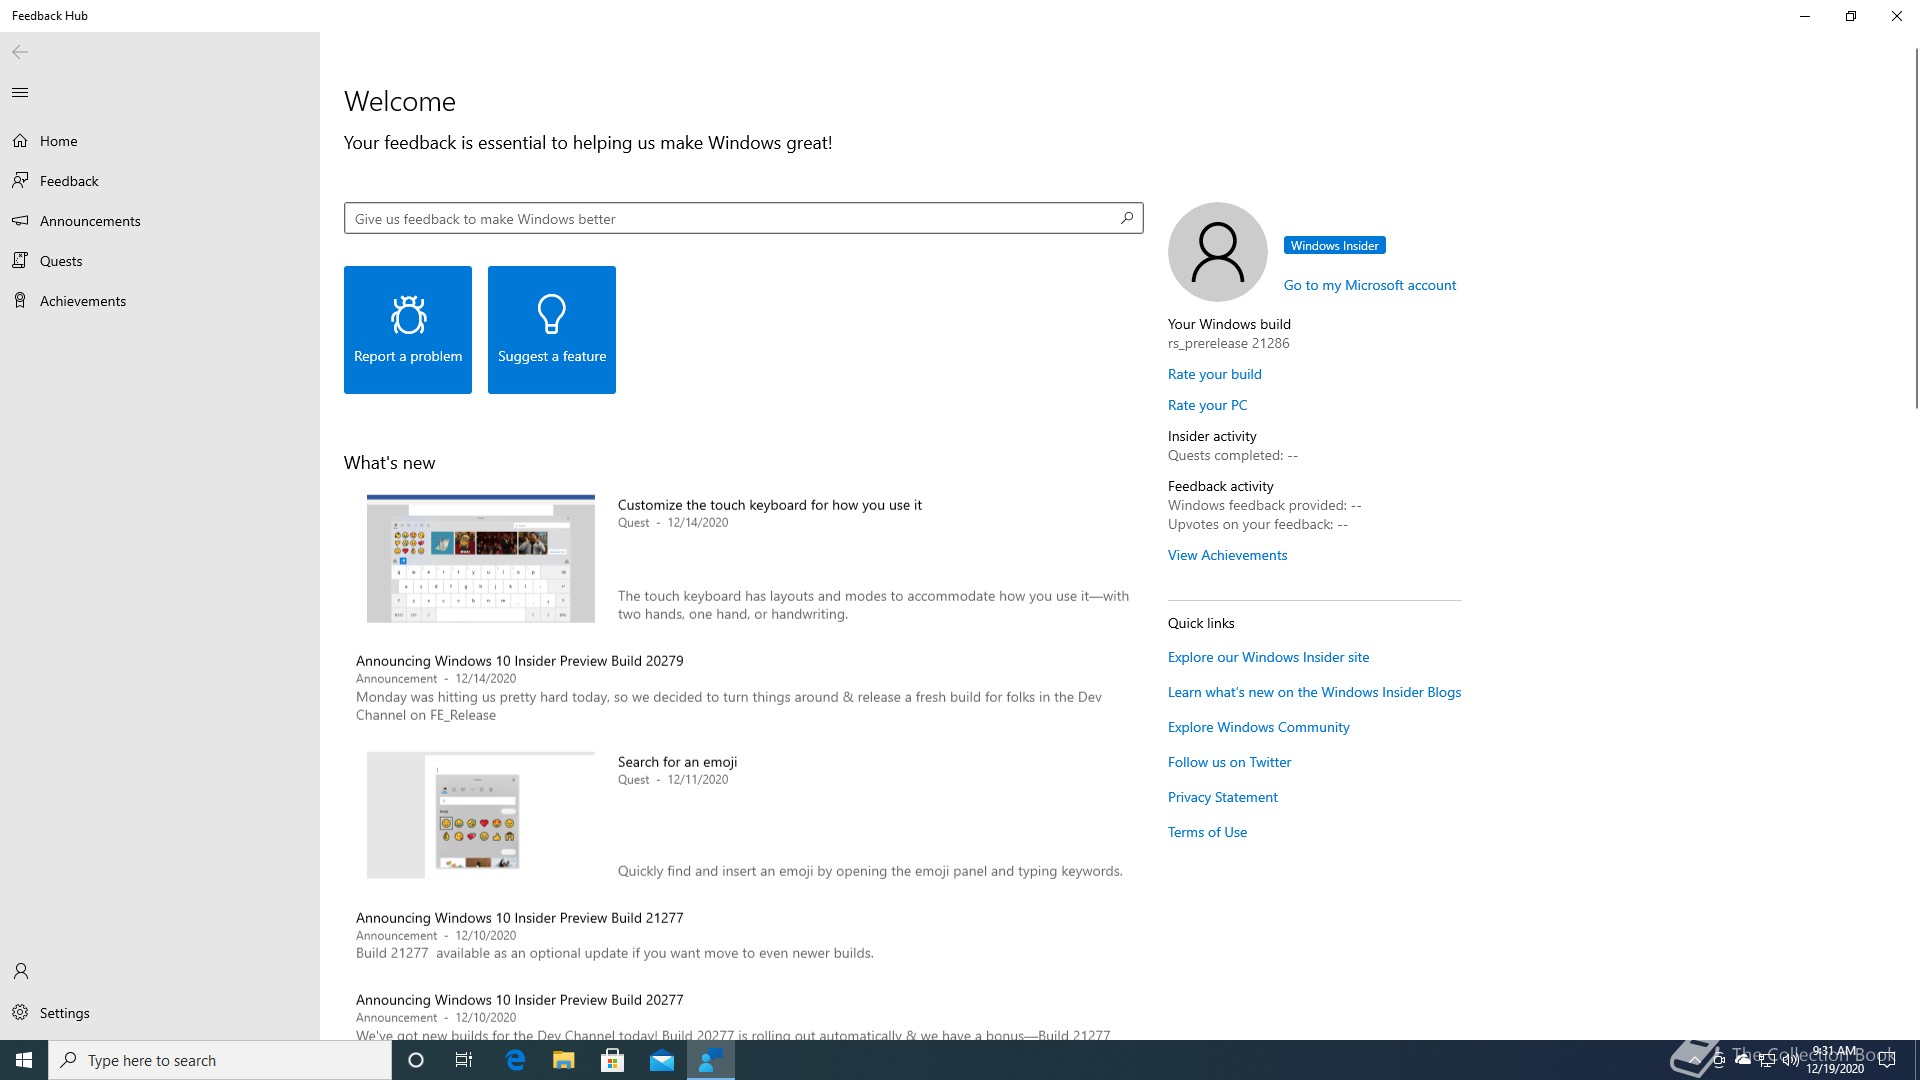The image size is (1920, 1080).
Task: Open the Privacy Statement link
Action: pos(1223,797)
